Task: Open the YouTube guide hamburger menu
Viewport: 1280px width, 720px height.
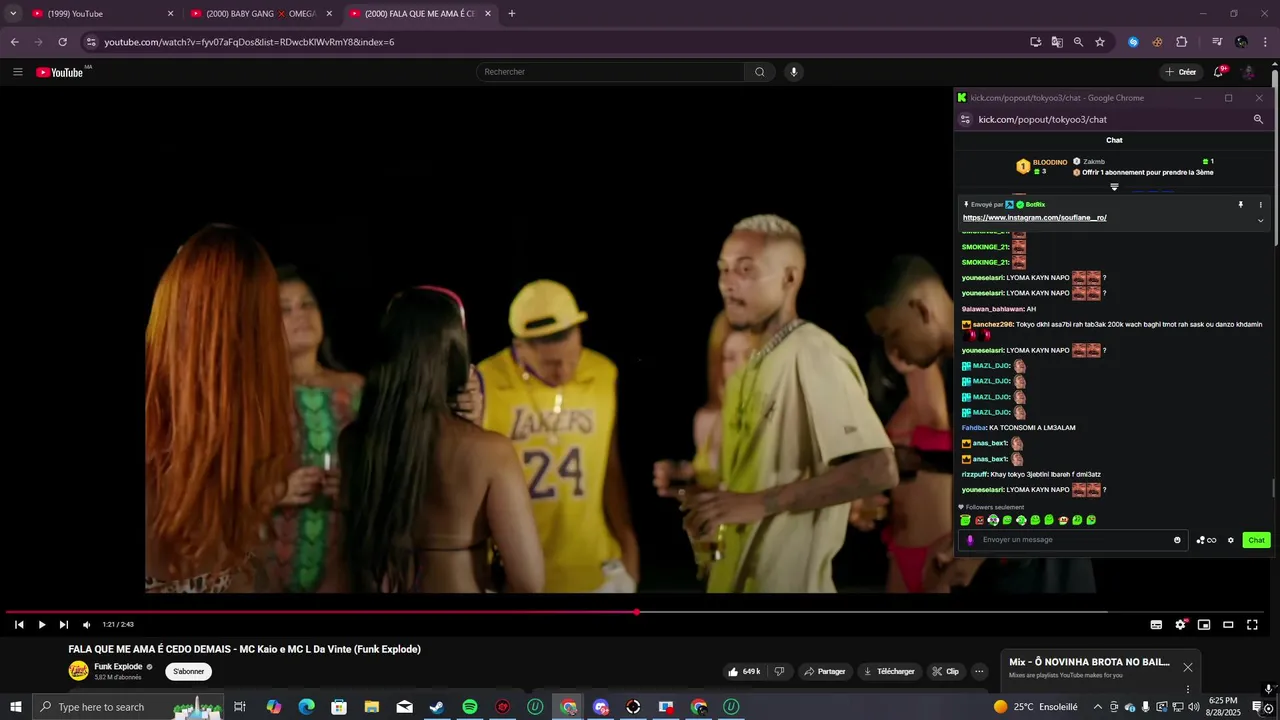Action: coord(17,72)
